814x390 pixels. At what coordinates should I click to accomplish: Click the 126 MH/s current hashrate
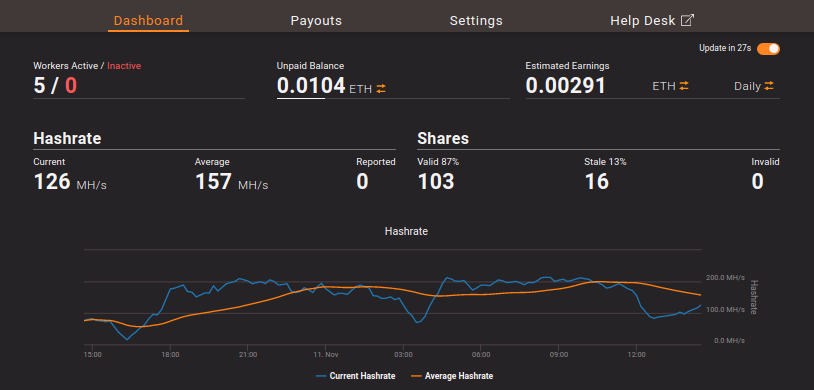(70, 182)
